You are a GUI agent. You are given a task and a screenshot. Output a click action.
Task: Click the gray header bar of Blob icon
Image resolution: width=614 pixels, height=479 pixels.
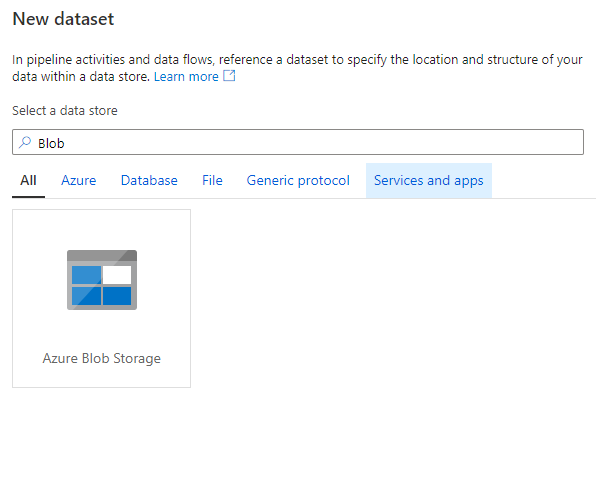[101, 256]
